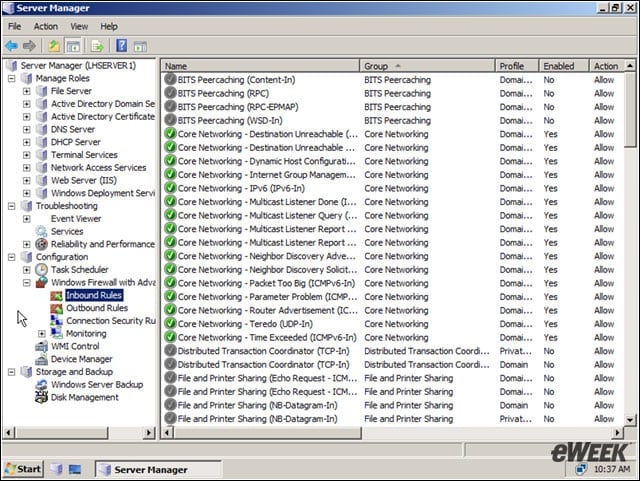Click the rules list horizontal scrollbar left arrow
Image resolution: width=640 pixels, height=481 pixels.
(x=168, y=432)
